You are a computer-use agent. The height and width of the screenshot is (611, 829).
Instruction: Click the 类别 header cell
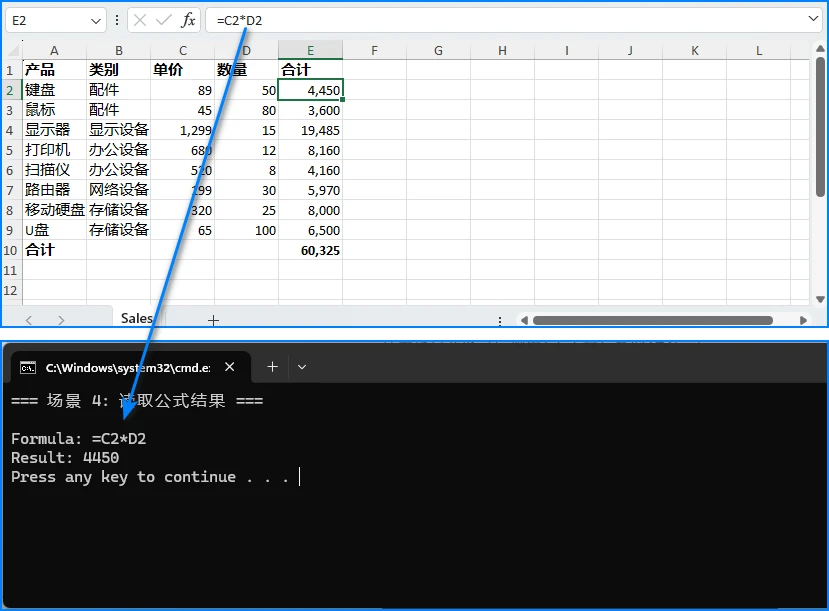point(118,70)
